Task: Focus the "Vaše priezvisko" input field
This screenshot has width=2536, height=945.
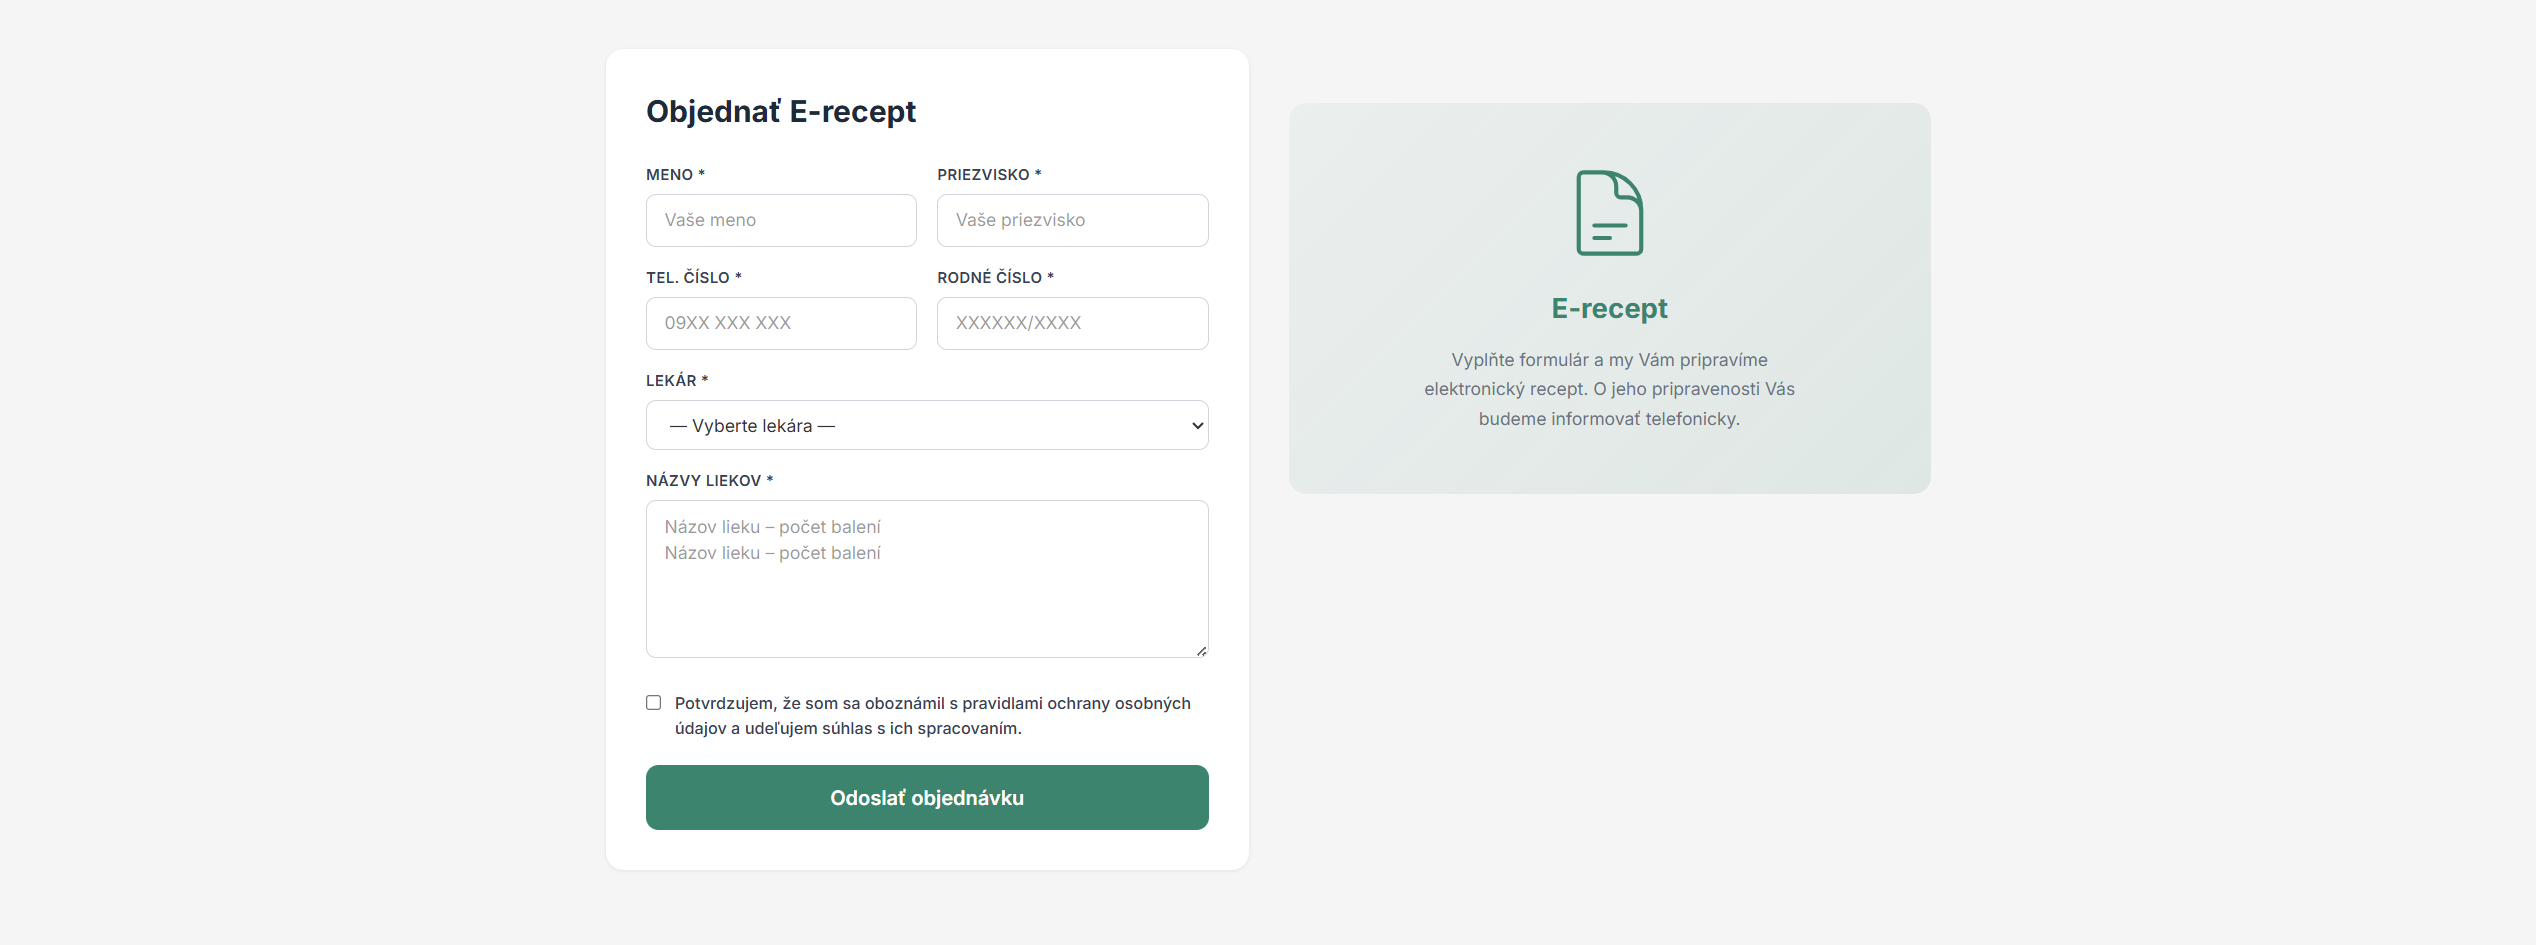Action: (x=1072, y=221)
